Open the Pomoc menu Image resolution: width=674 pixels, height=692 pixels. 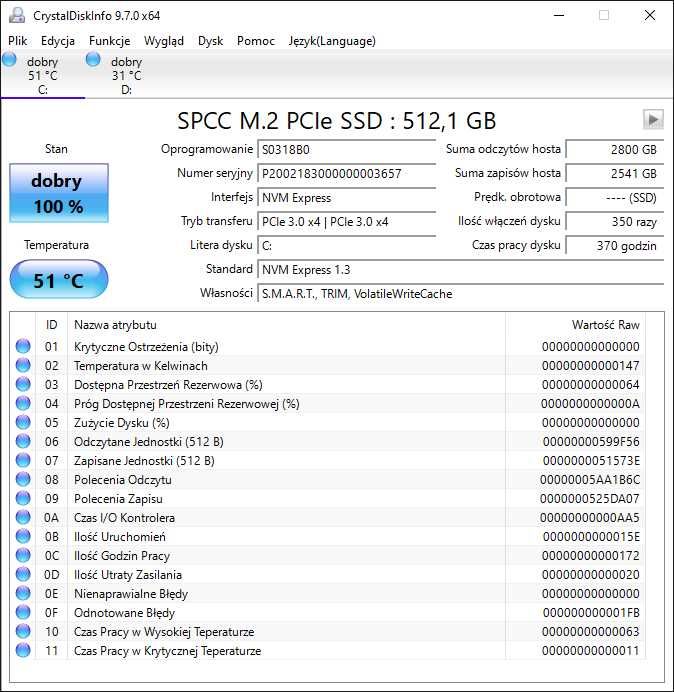pos(256,41)
